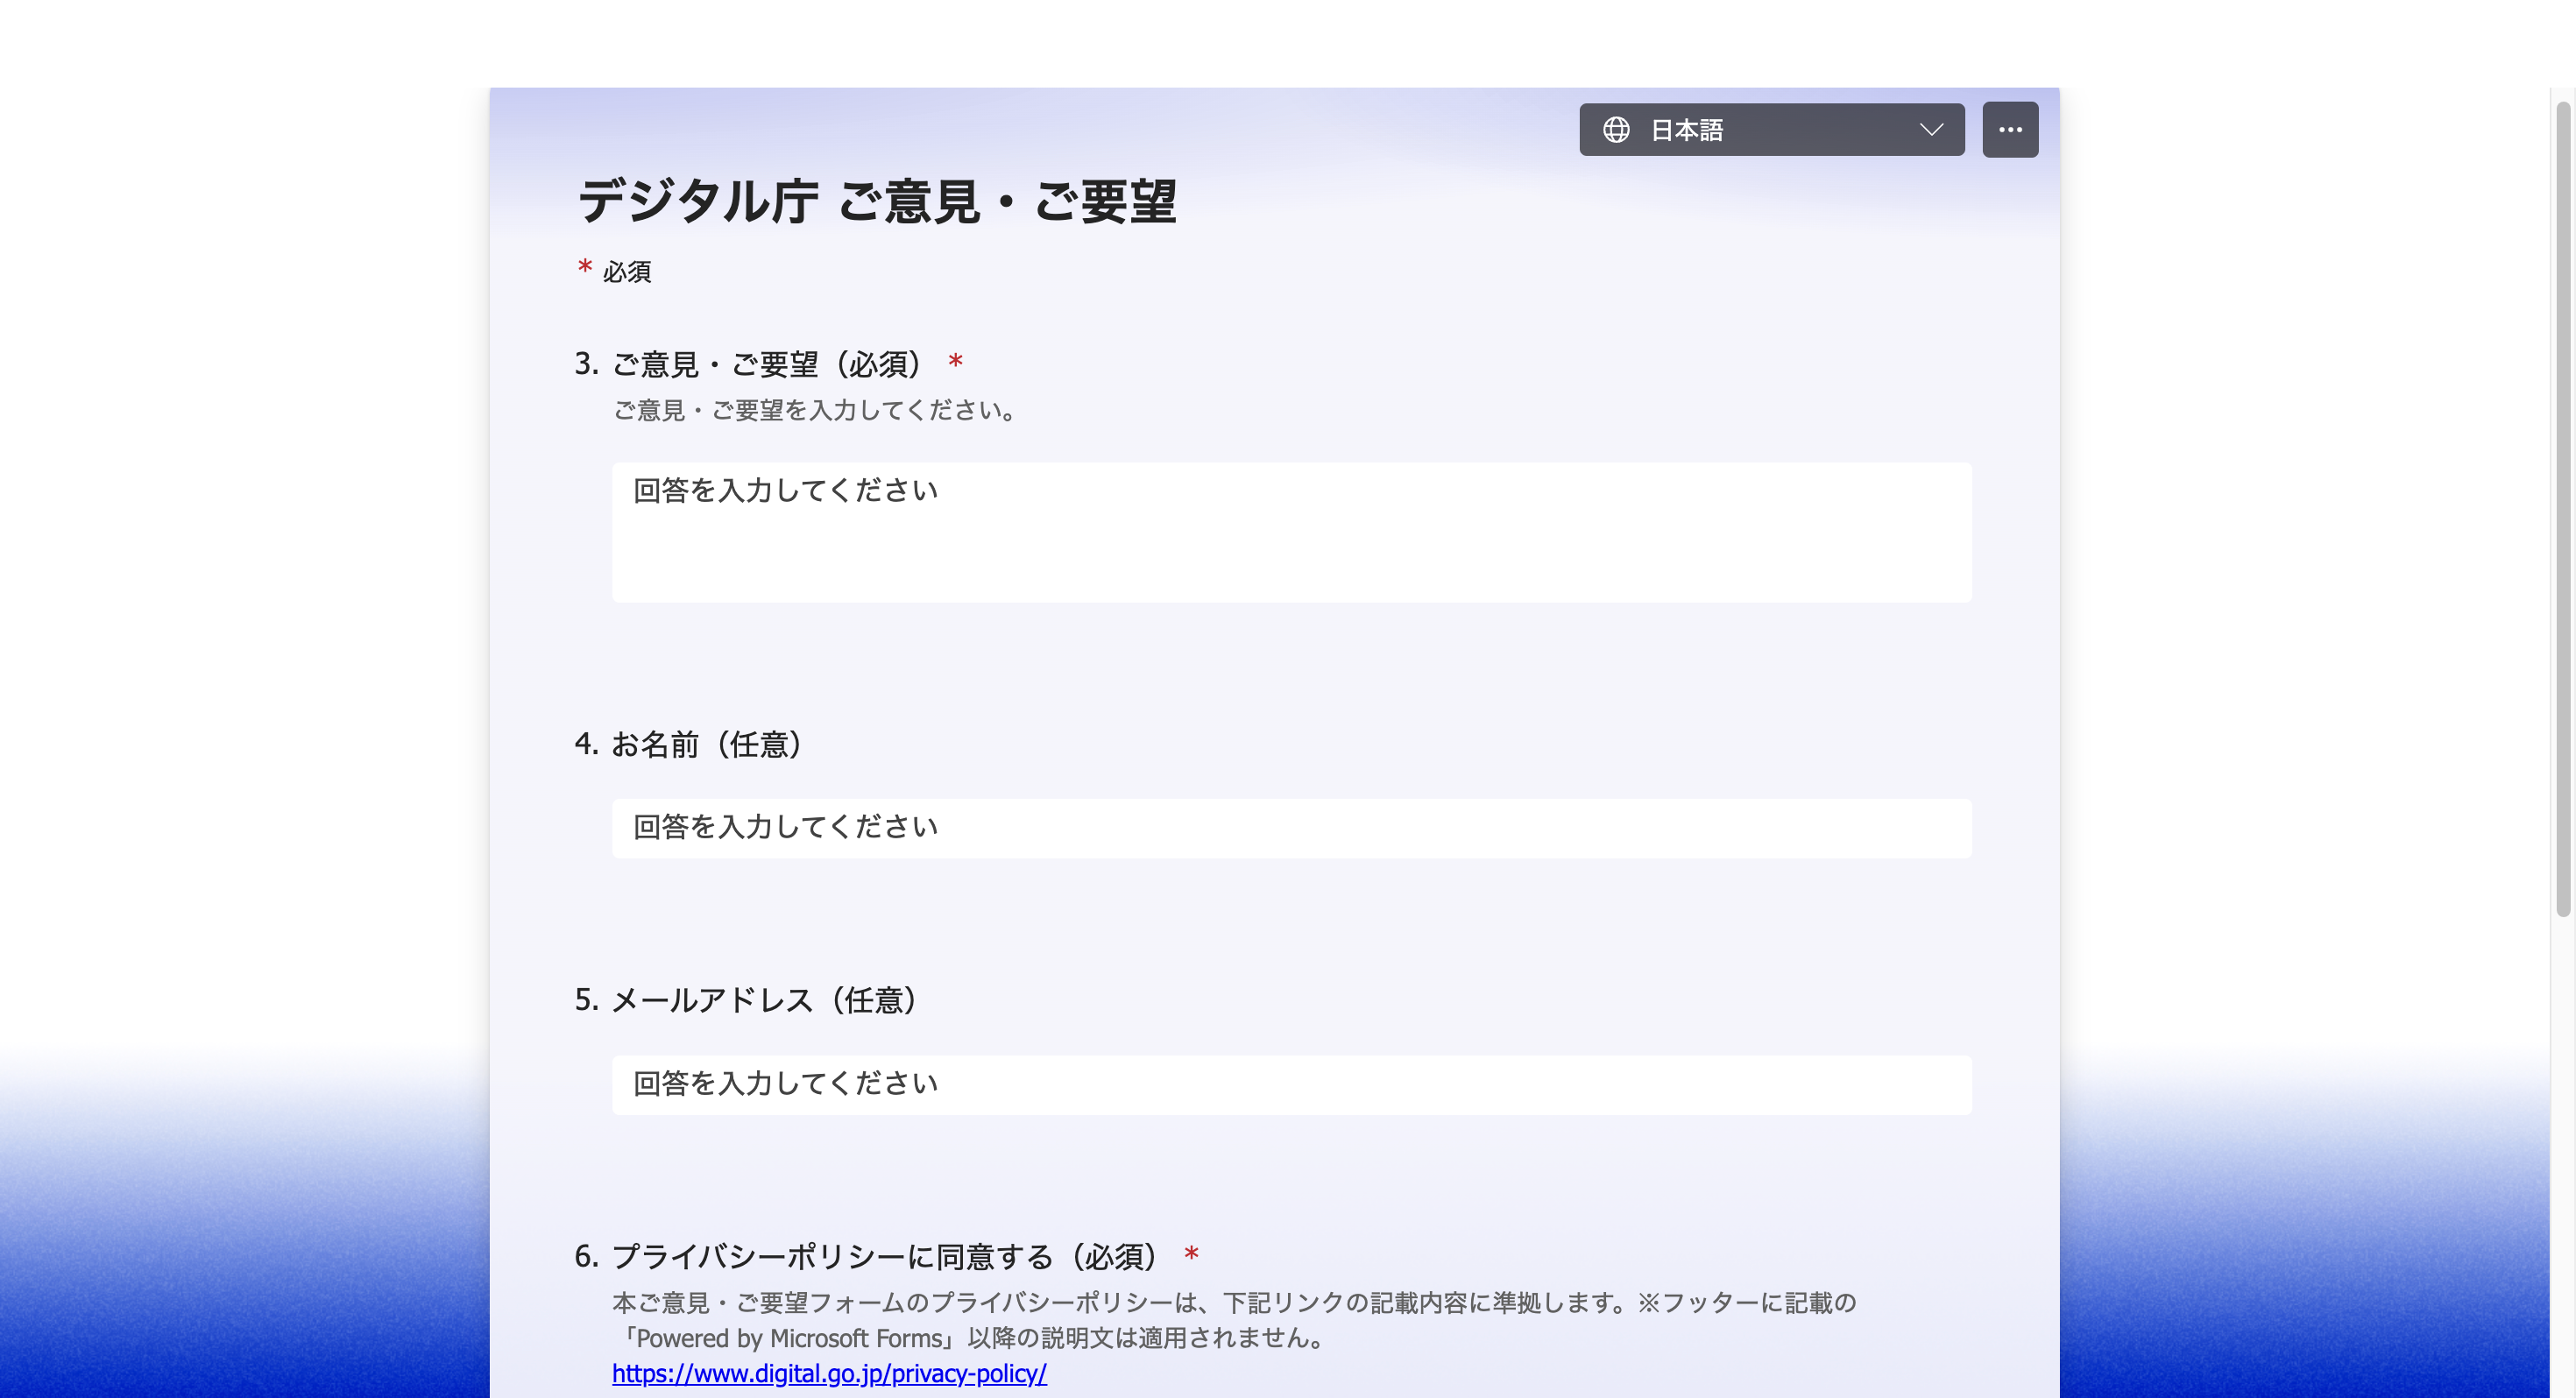2576x1398 pixels.
Task: Click the お名前 answer input field
Action: pos(1290,827)
